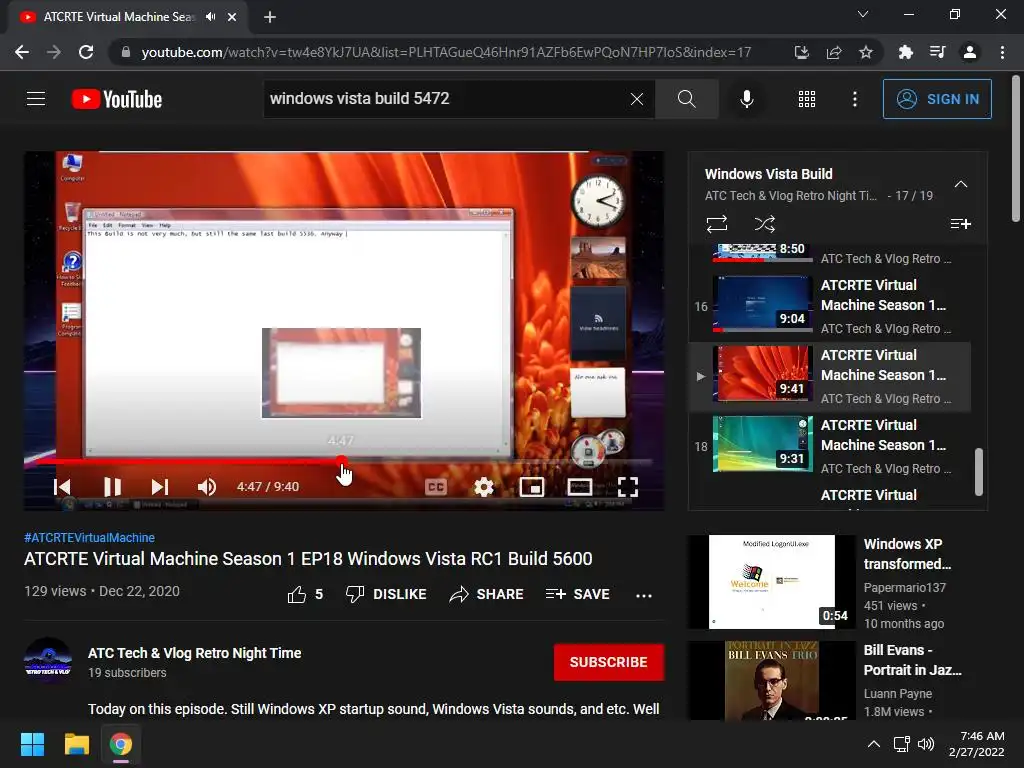Go back in browser history
The height and width of the screenshot is (768, 1024).
pyautogui.click(x=22, y=52)
